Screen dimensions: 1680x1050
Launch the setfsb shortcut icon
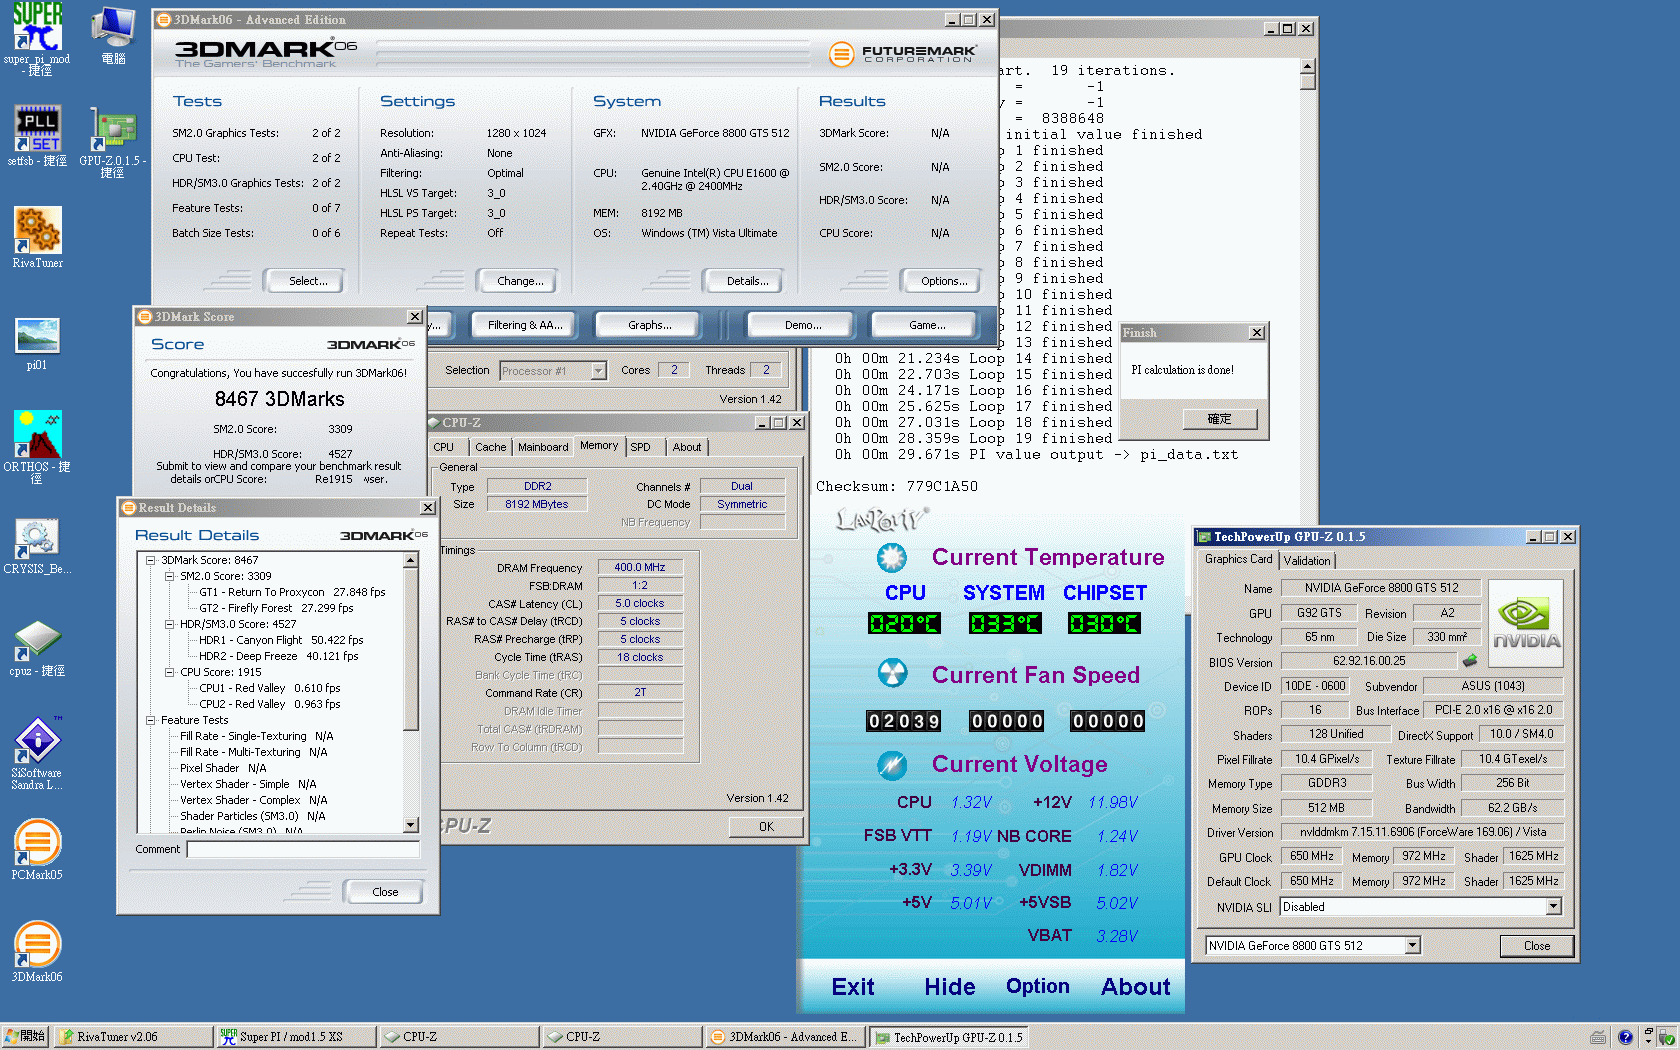37,135
